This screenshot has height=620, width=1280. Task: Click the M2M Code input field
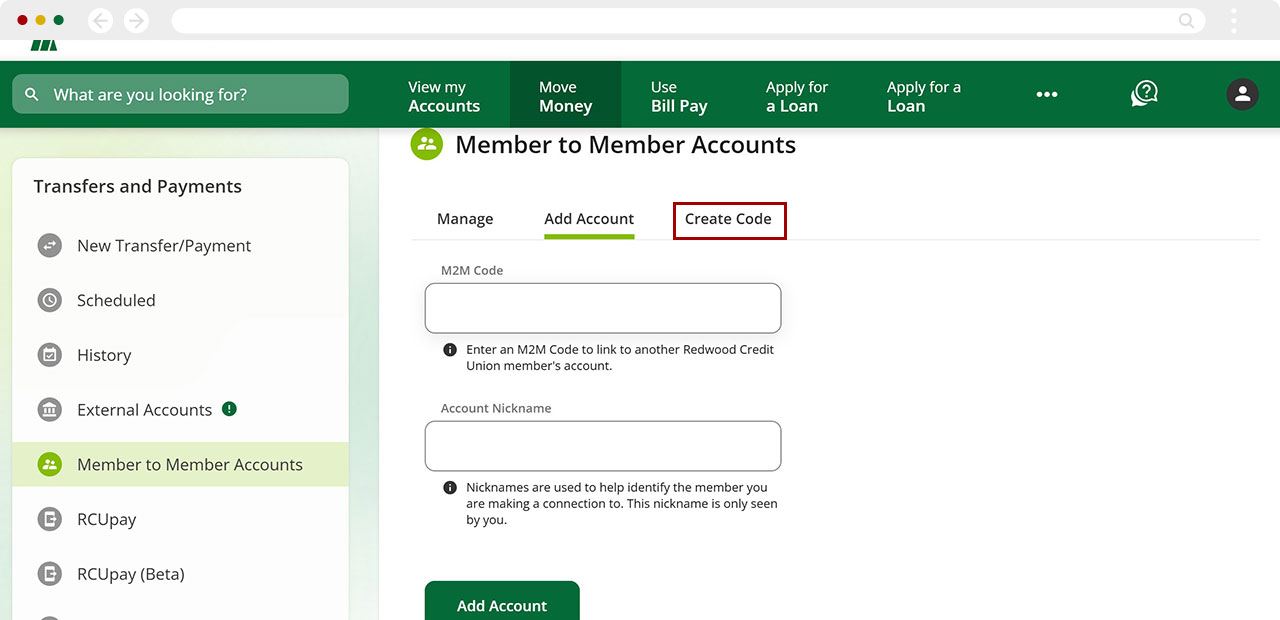[x=603, y=308]
